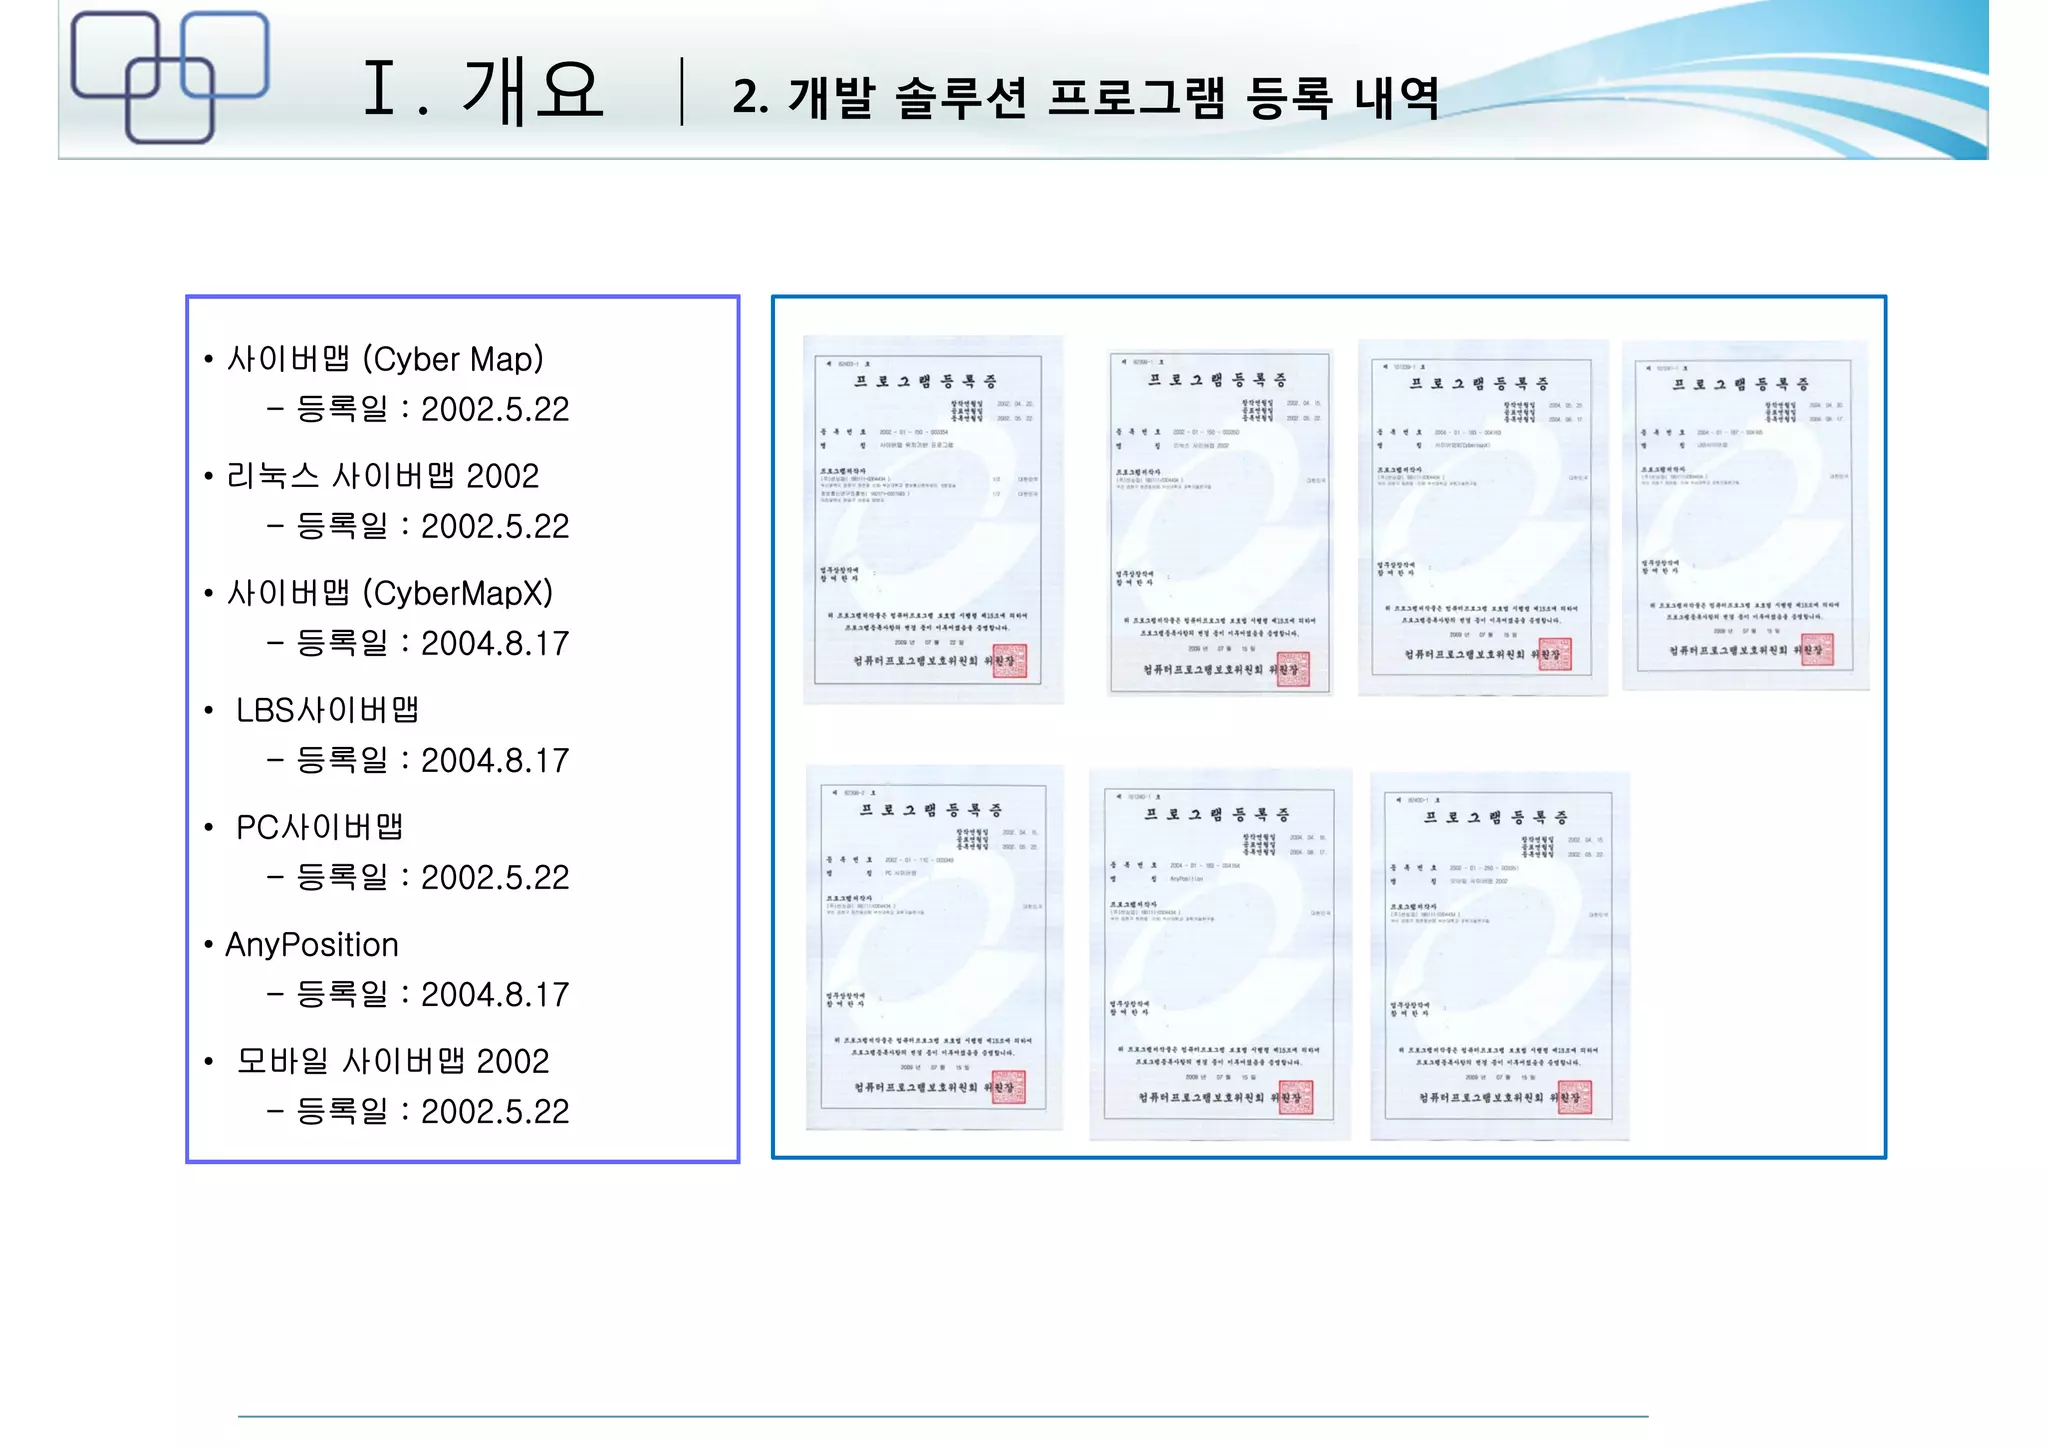Select the '사이버맵 (Cyber Map)' bullet text
Image resolution: width=2048 pixels, height=1448 pixels.
tap(385, 359)
